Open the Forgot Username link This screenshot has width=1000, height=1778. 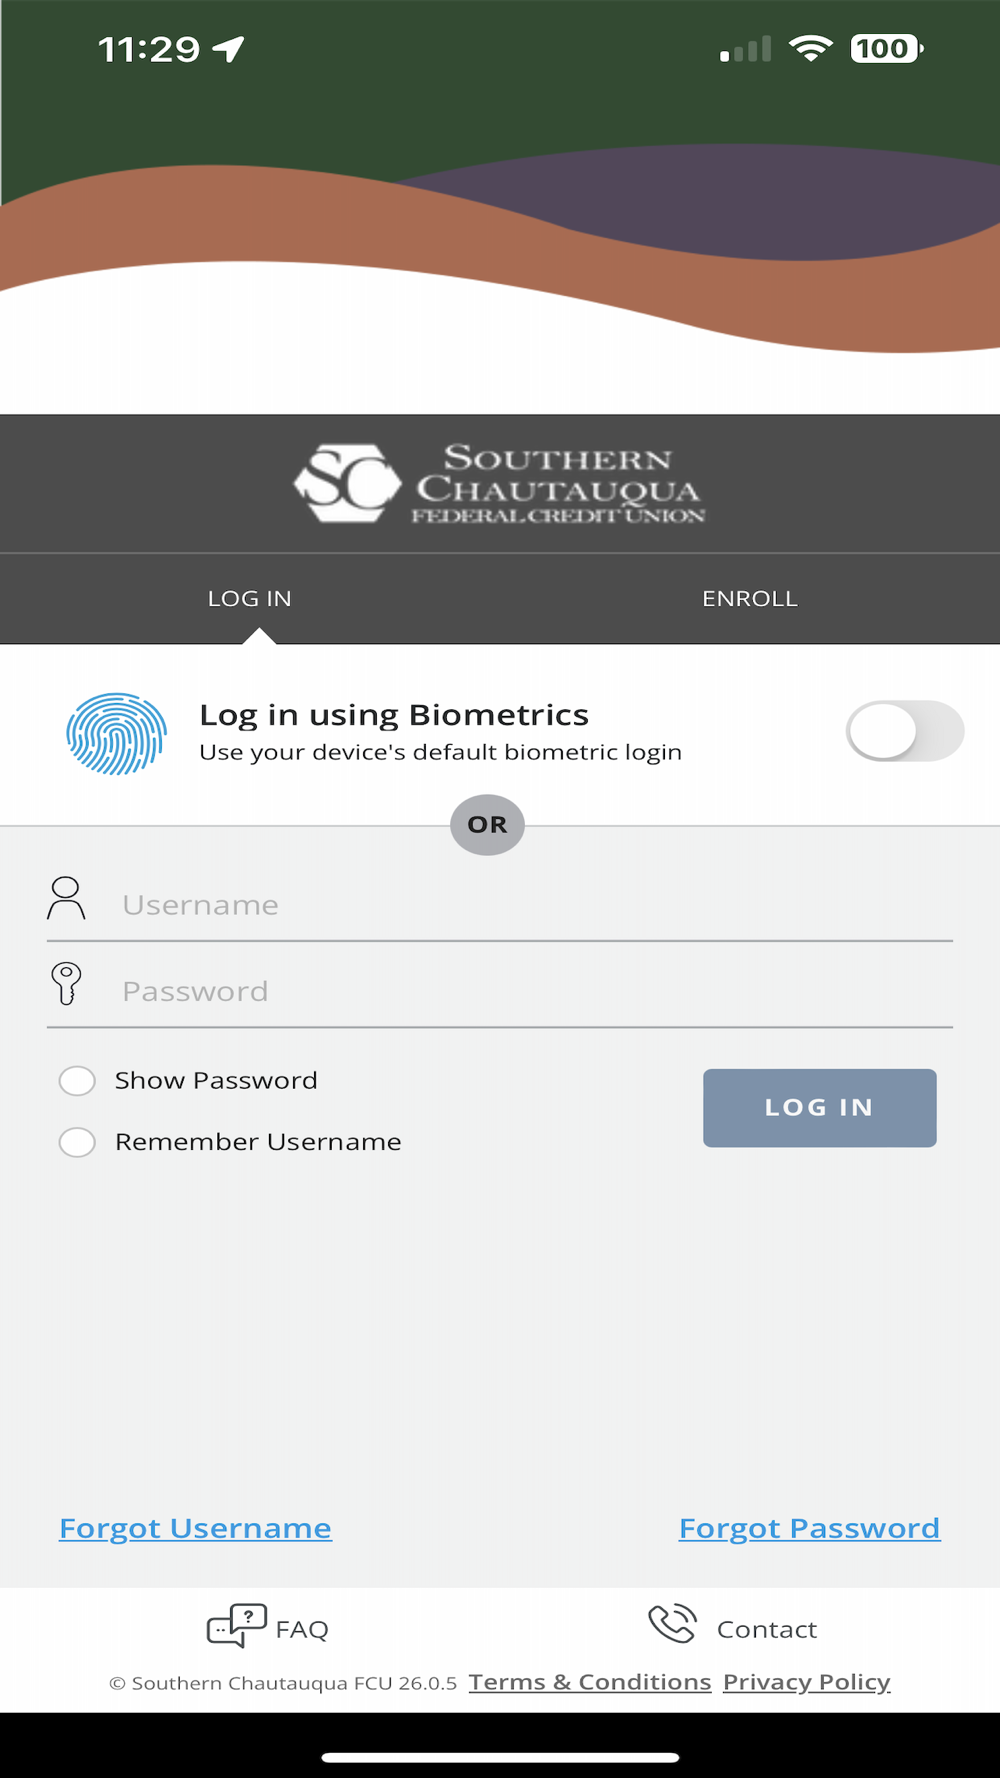click(195, 1528)
